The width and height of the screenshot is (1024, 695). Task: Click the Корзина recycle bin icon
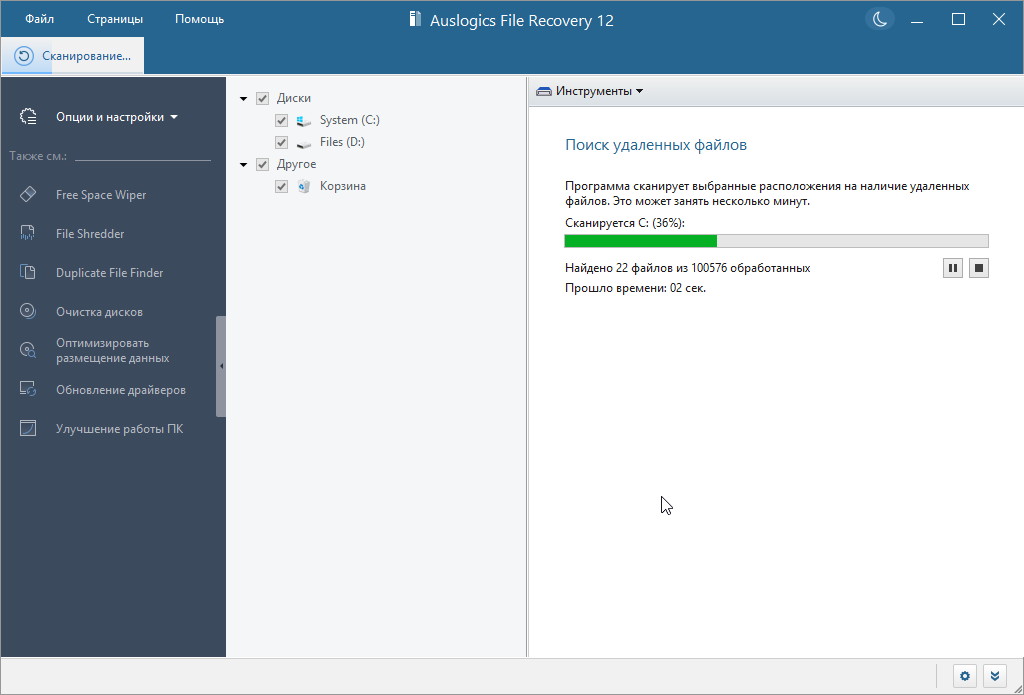click(304, 187)
